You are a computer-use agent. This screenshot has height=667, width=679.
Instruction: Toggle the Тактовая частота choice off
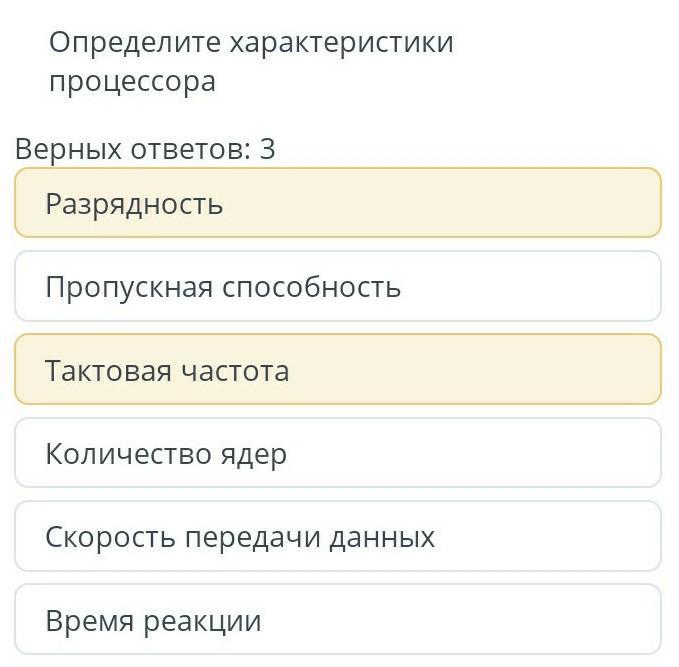(338, 370)
